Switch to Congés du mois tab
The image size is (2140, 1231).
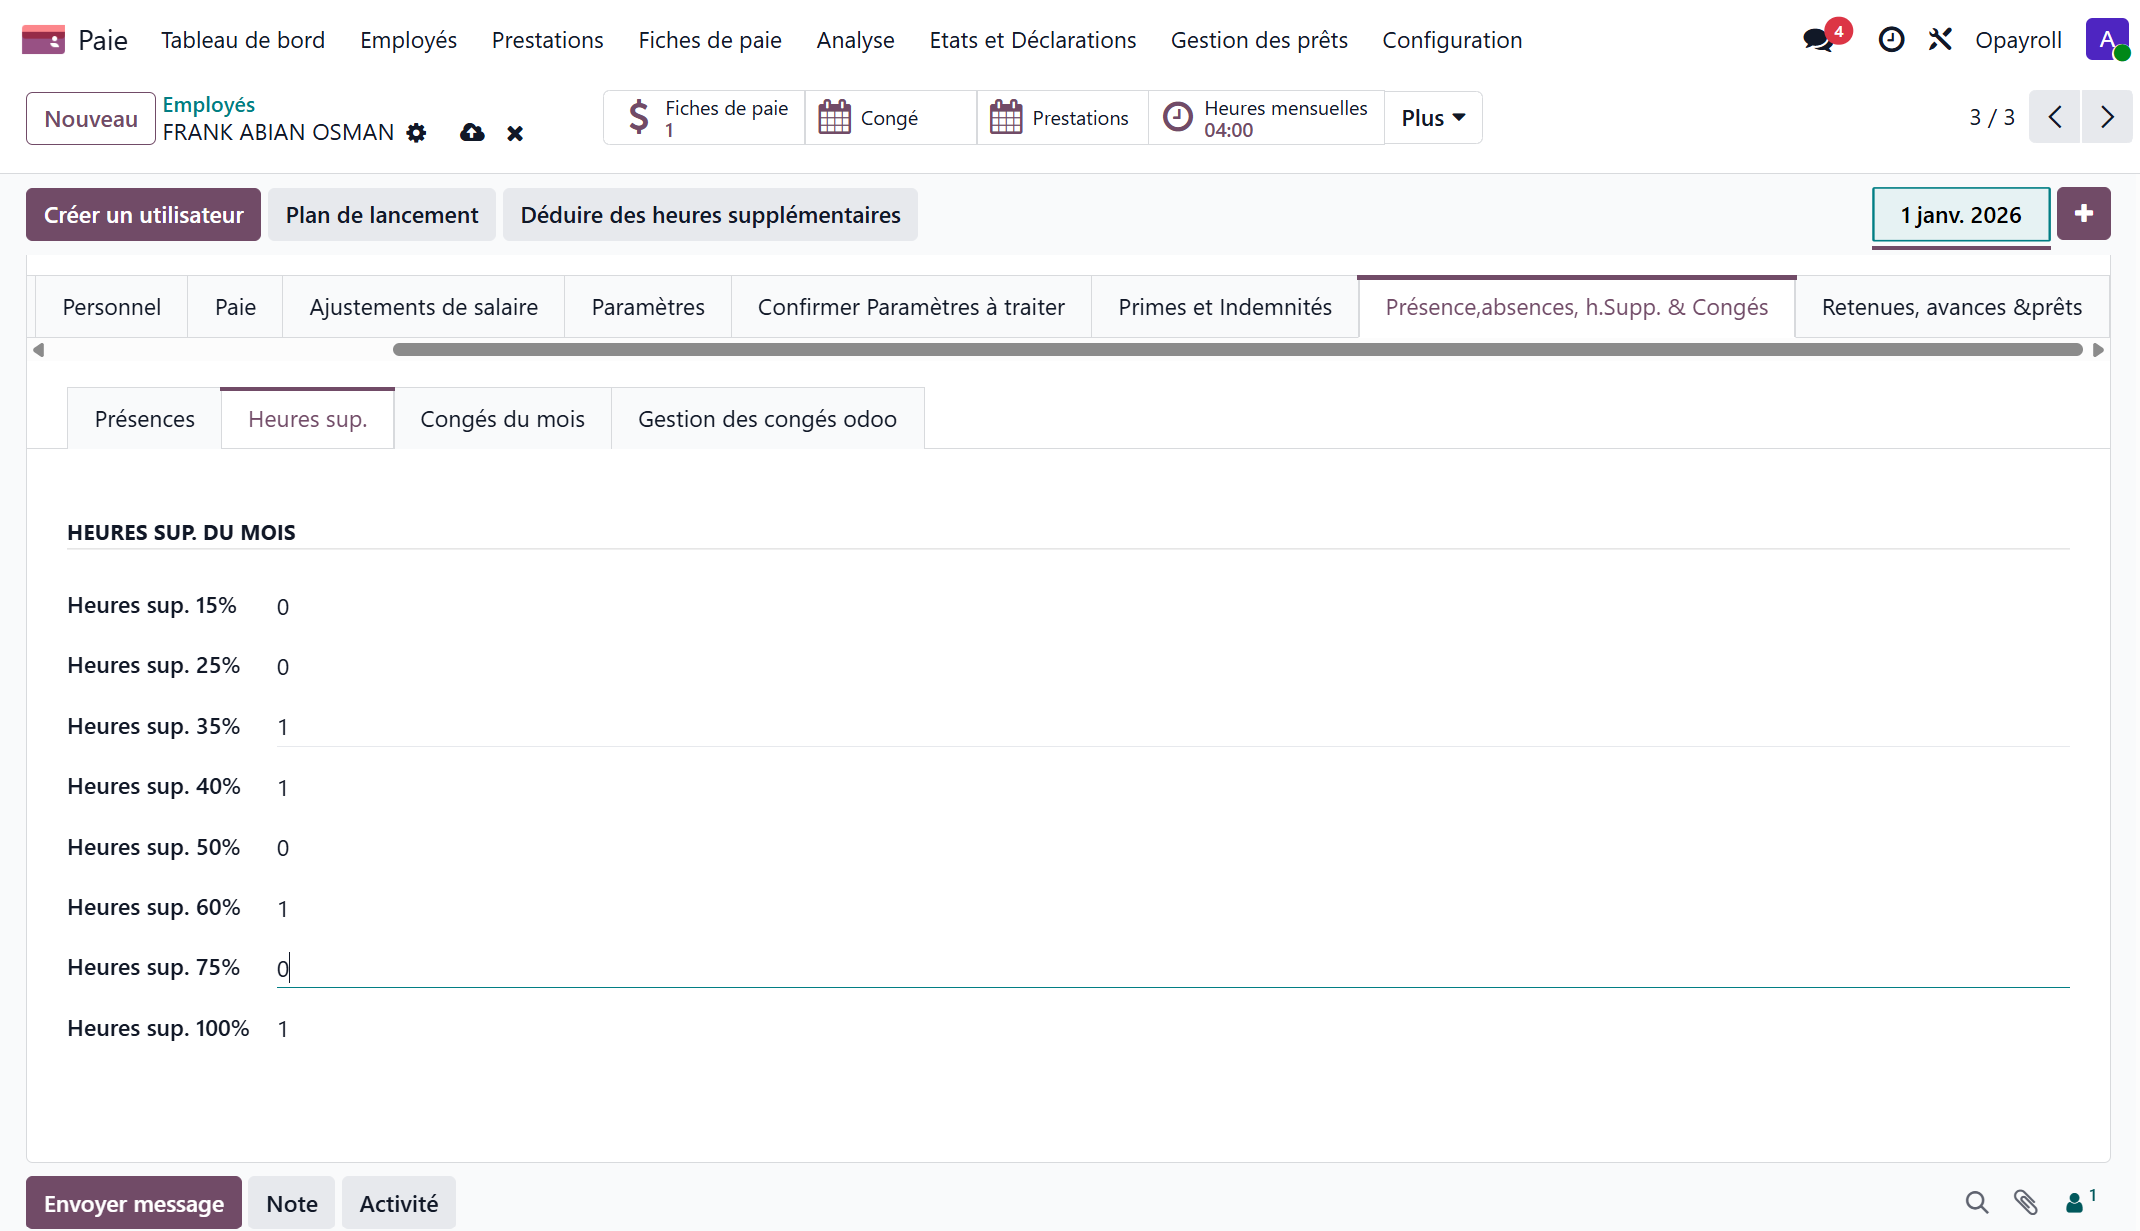(x=502, y=419)
